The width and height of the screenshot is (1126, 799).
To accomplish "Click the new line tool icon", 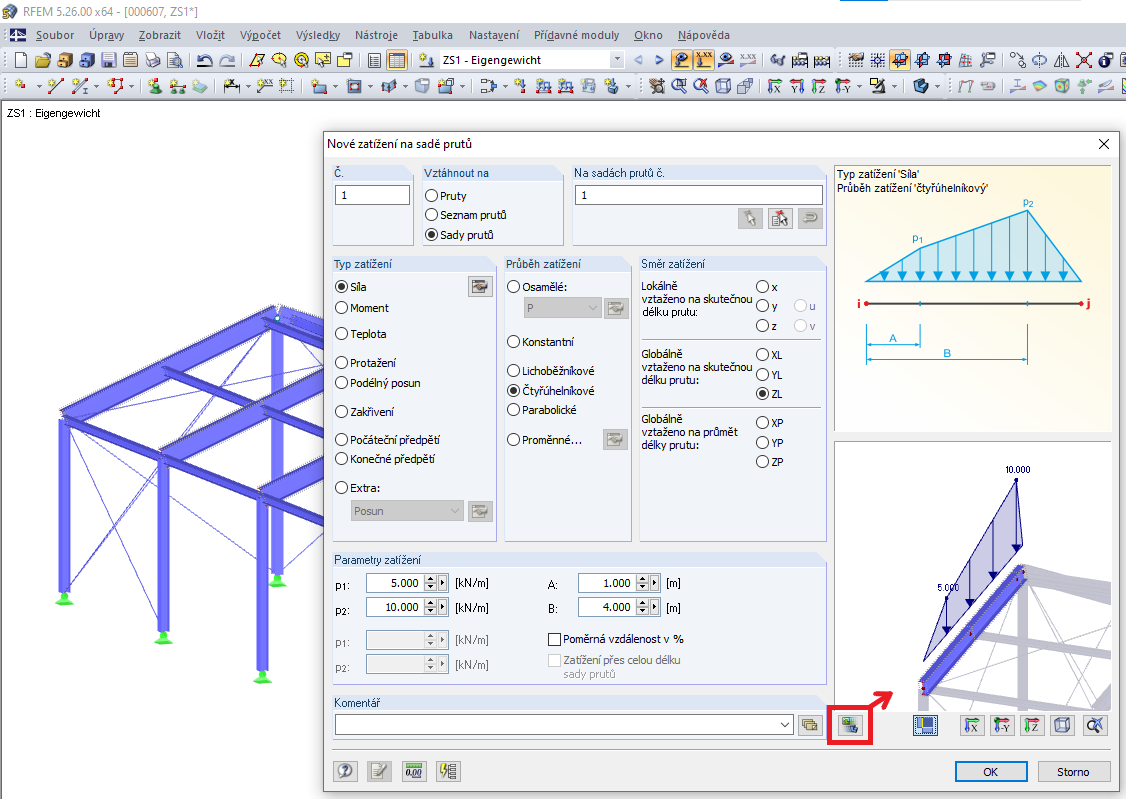I will 55,86.
